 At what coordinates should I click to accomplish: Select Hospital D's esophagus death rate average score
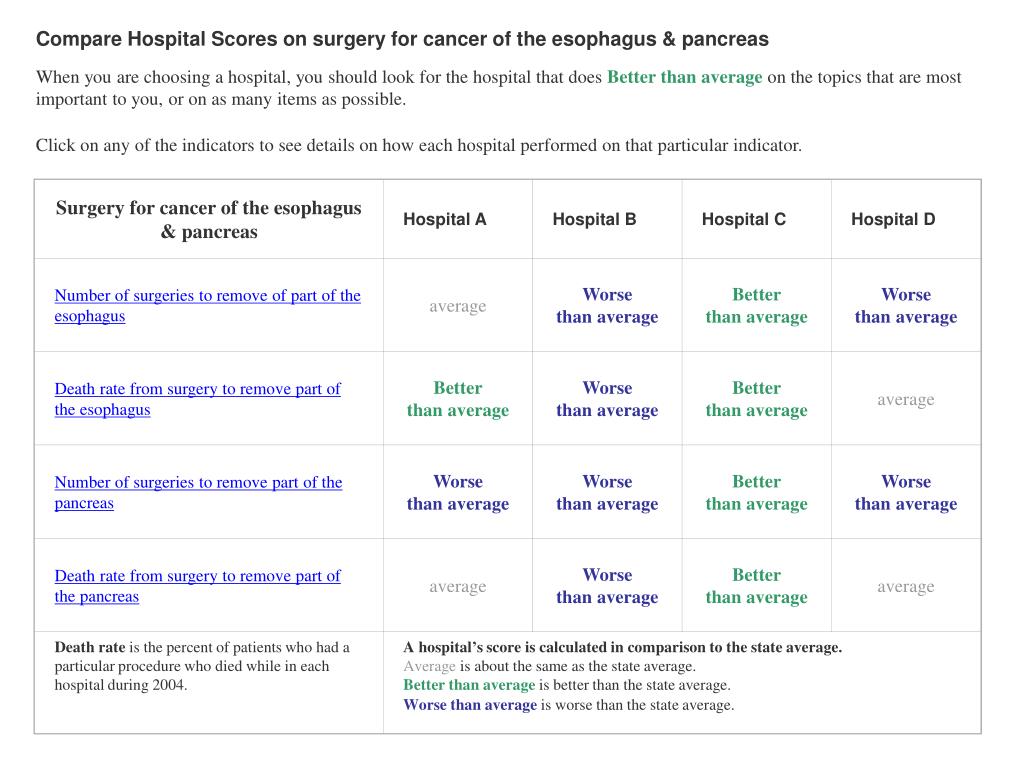[906, 399]
